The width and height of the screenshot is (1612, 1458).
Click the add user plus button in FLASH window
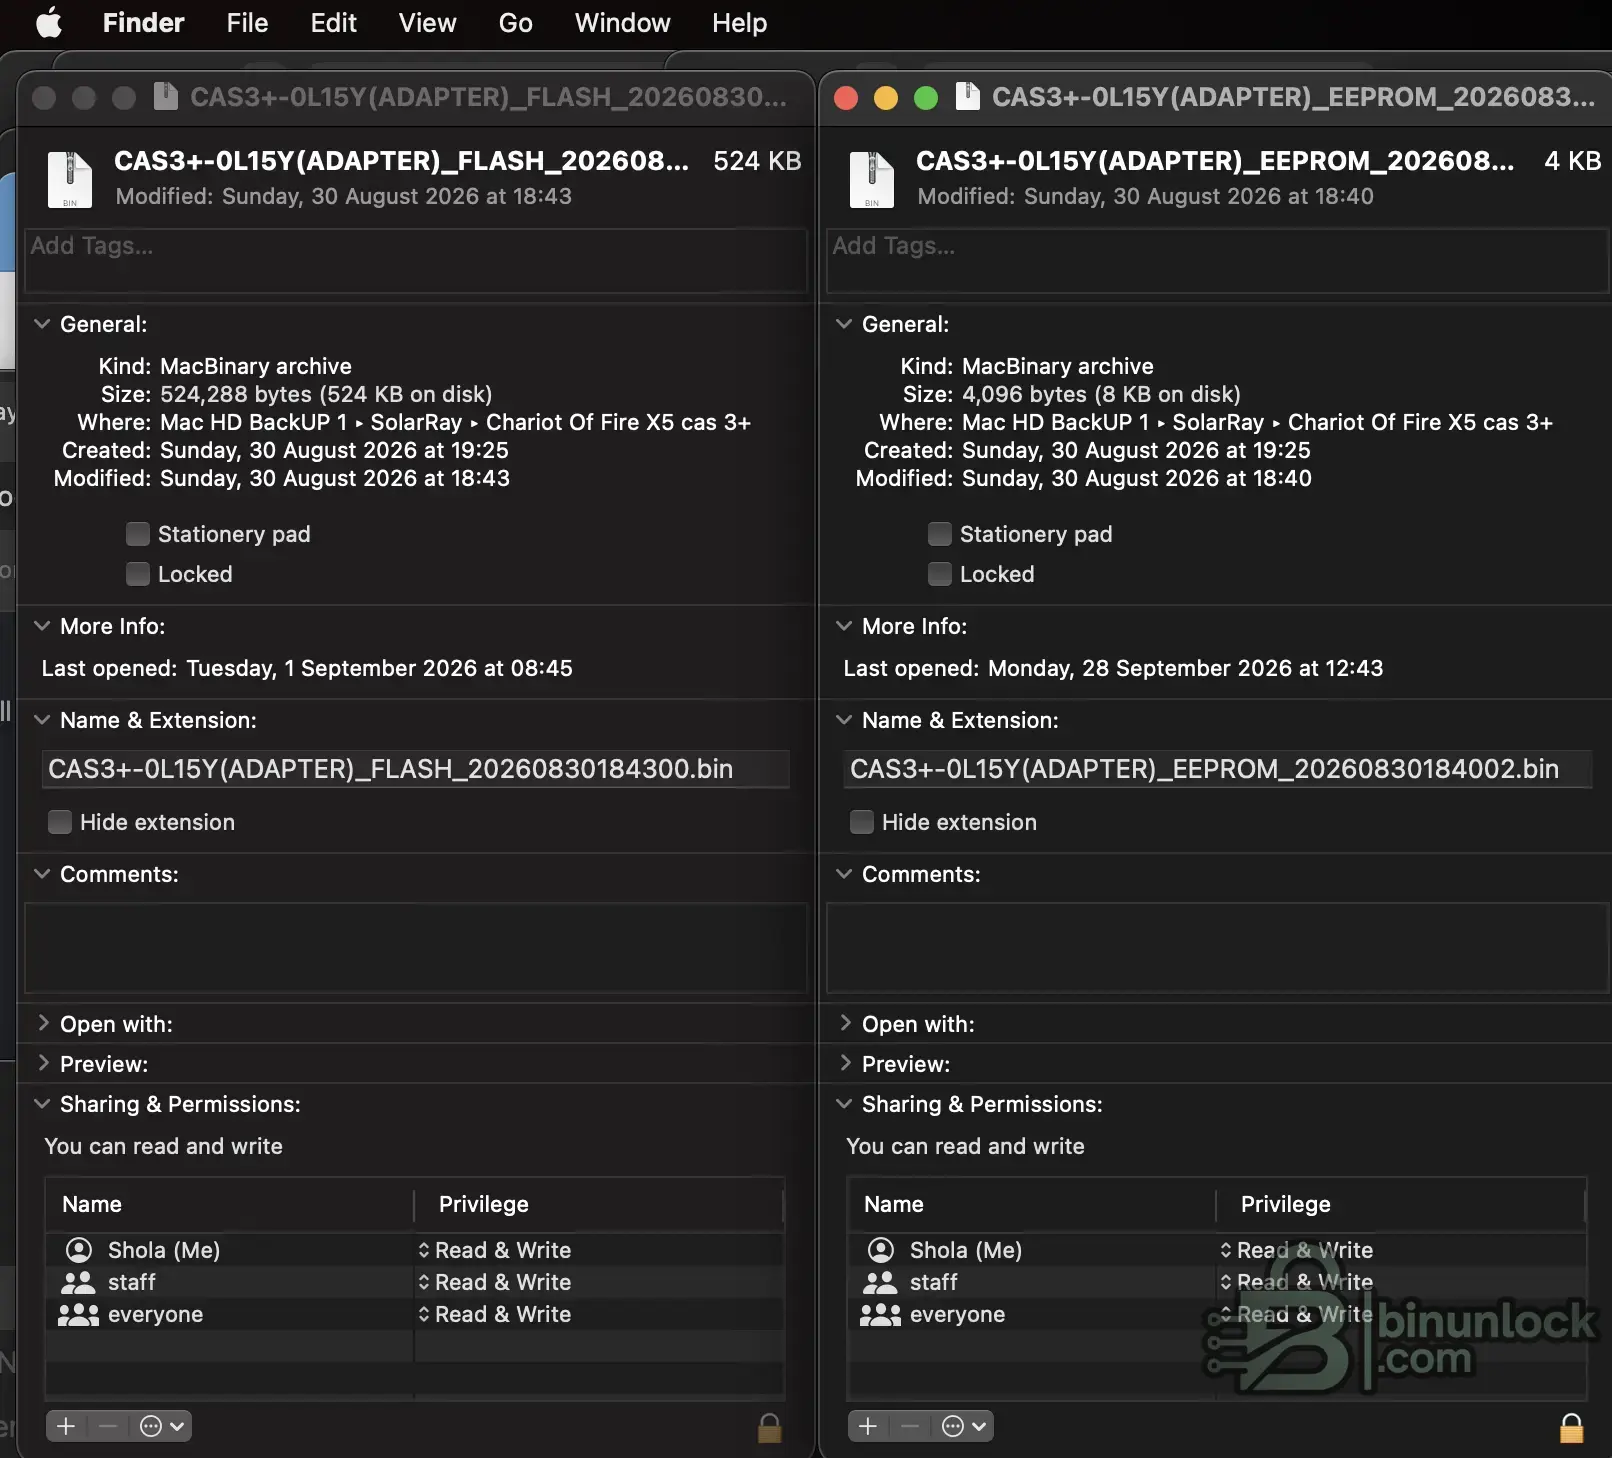pyautogui.click(x=67, y=1426)
